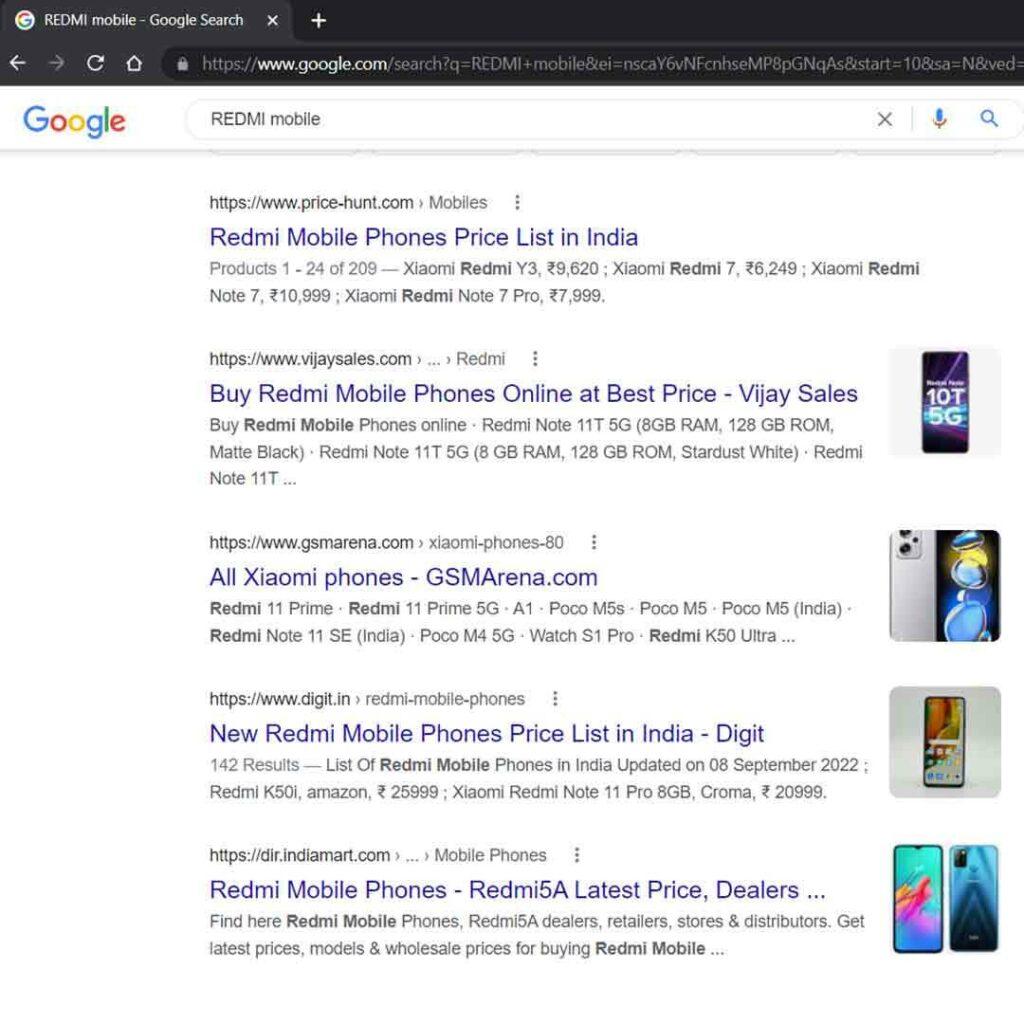Viewport: 1024px width, 1024px height.
Task: Click dir.indiamart.com › Mobile Phones URL
Action: 377,855
